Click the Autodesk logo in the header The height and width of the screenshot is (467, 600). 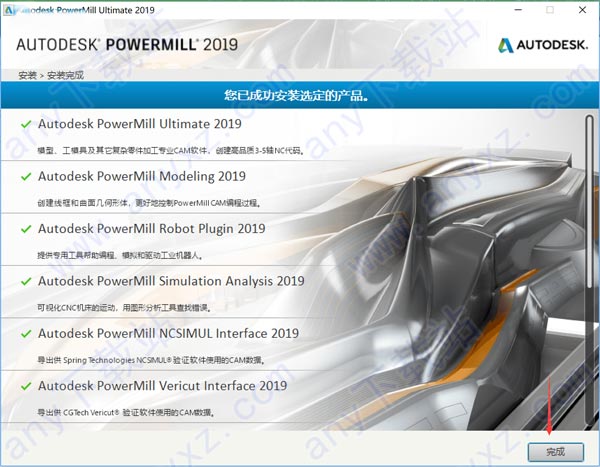541,45
